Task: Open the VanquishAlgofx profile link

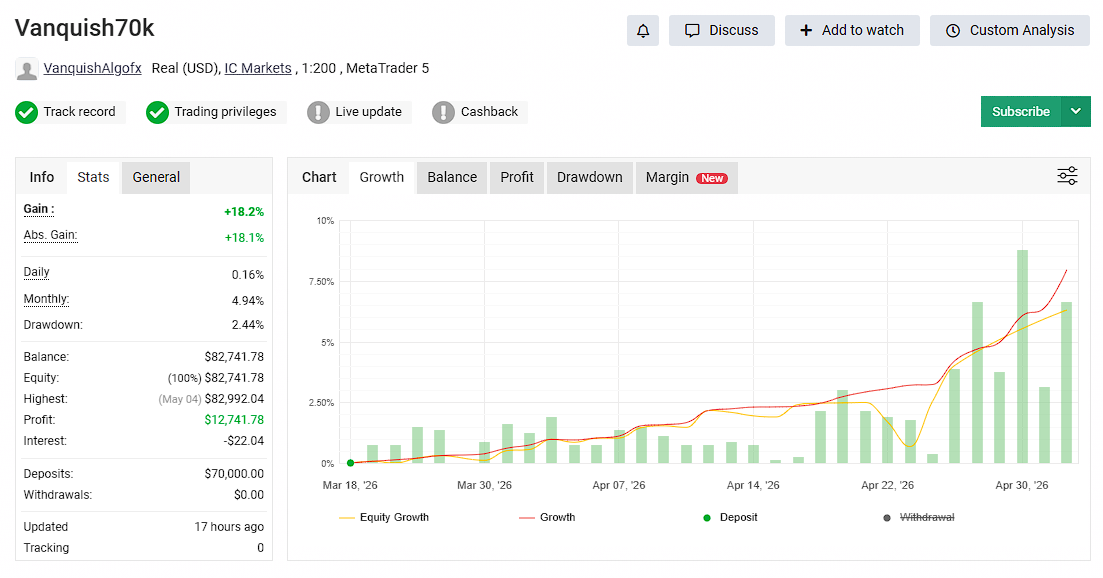Action: tap(92, 68)
